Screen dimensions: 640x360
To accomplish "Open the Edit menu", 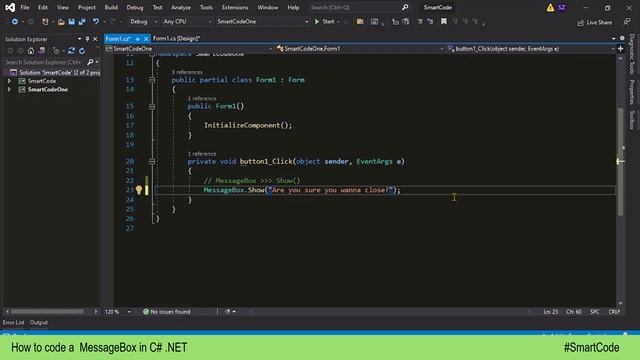I will [43, 7].
